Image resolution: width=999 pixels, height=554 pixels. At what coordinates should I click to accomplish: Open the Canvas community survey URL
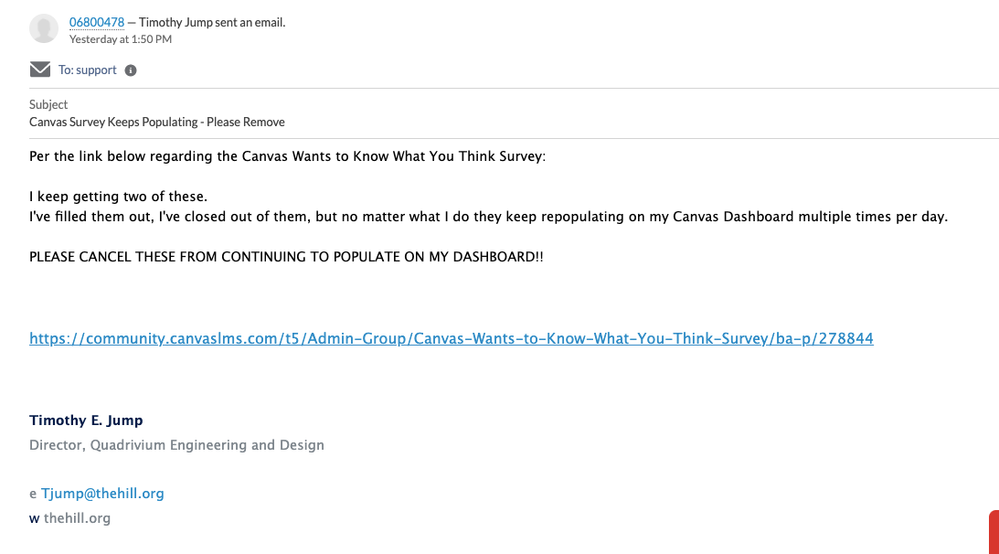451,339
